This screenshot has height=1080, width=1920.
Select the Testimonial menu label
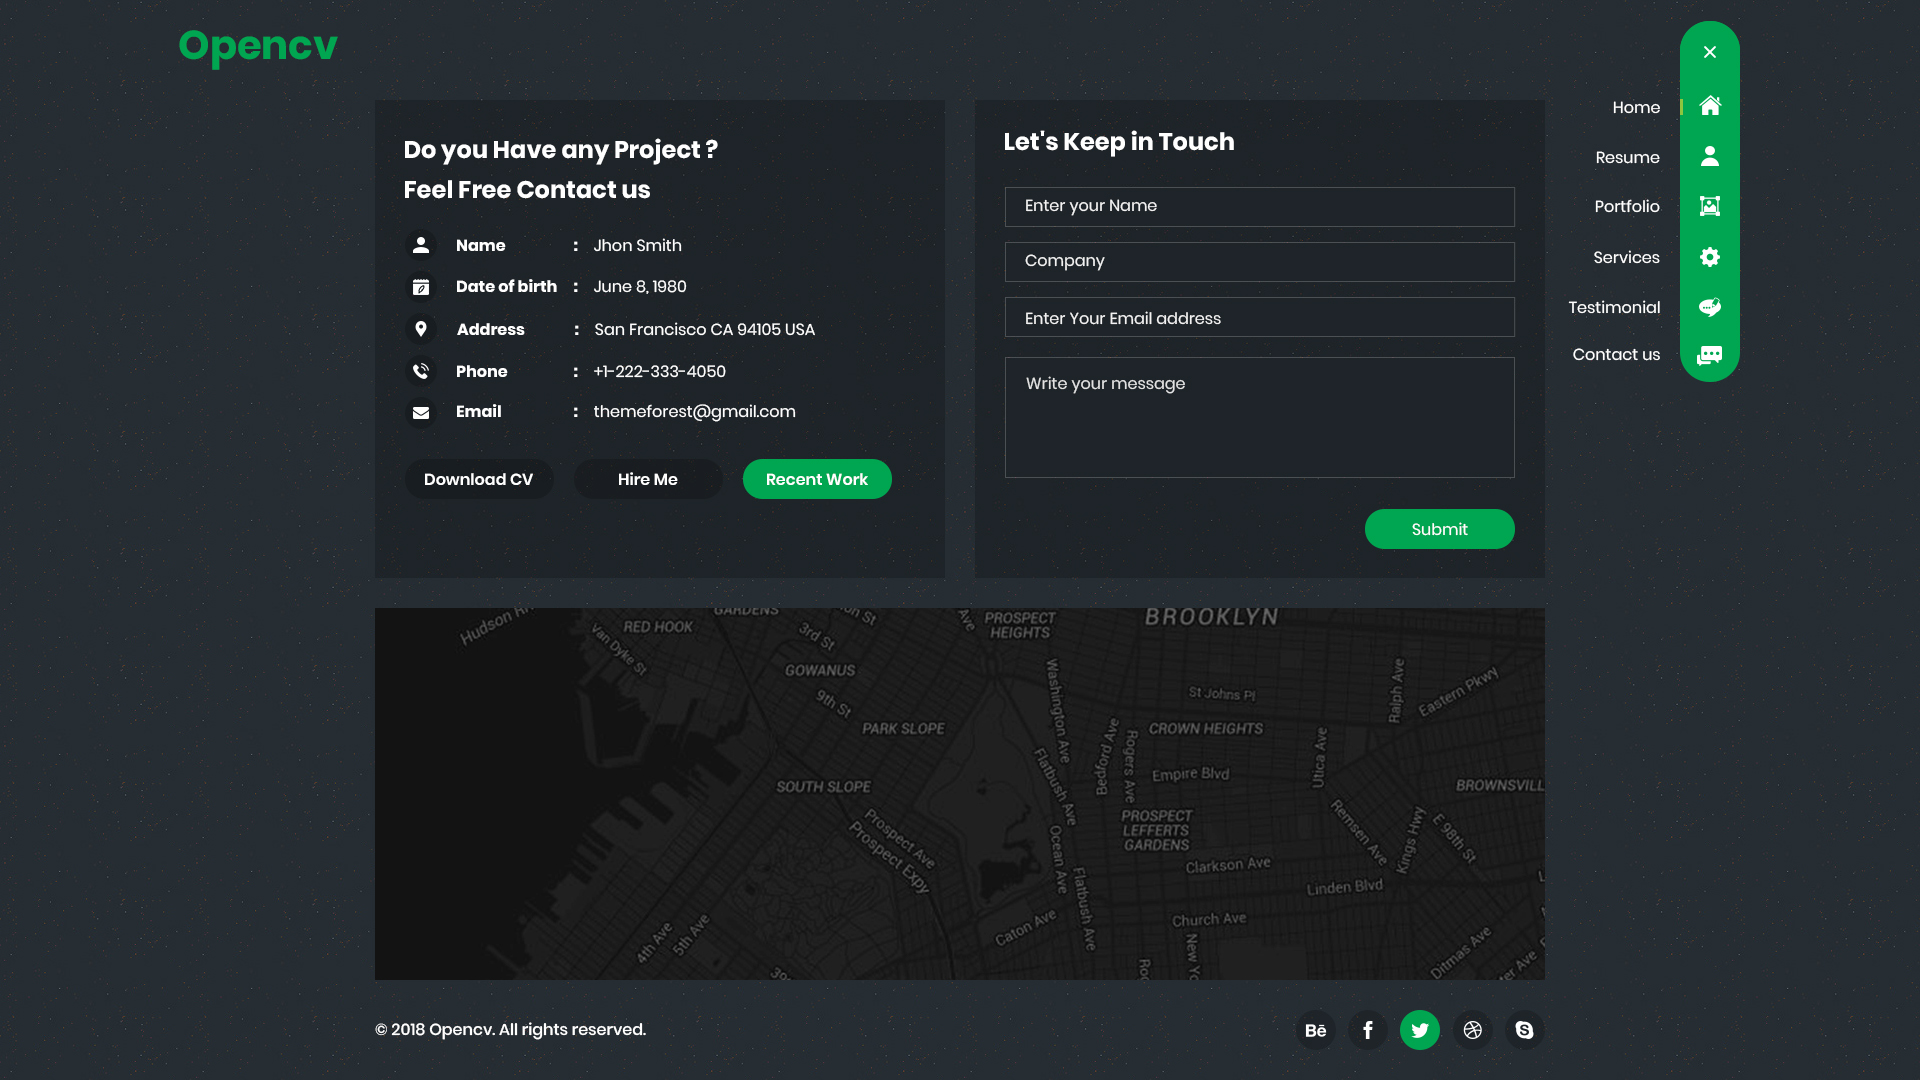click(x=1613, y=307)
